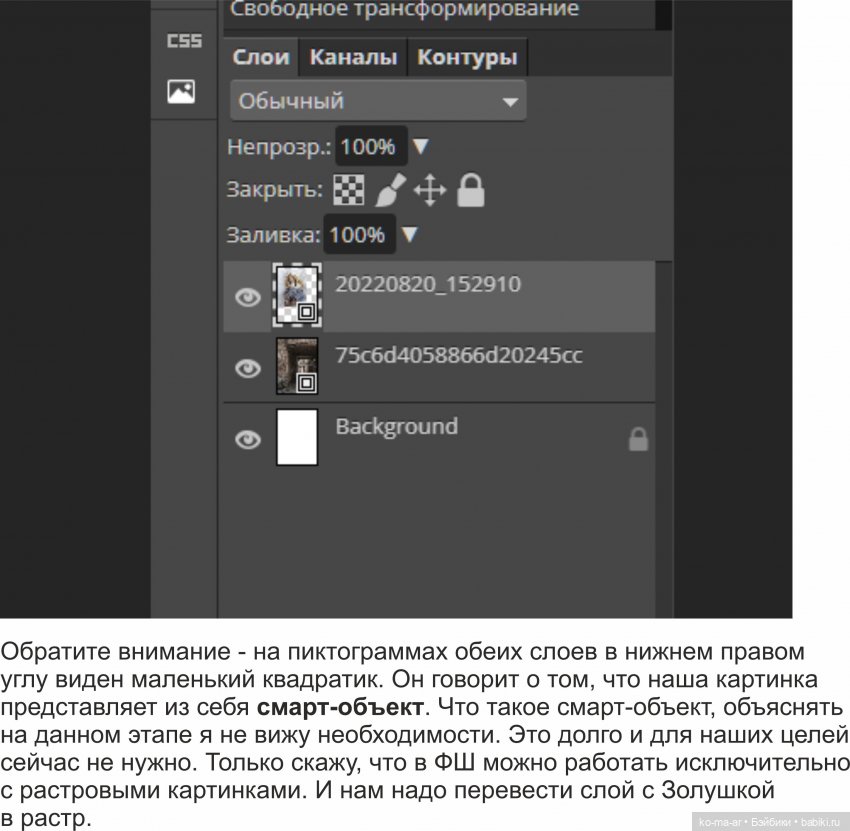
Task: Open the Непрозр. opacity dropdown arrow
Action: click(420, 146)
